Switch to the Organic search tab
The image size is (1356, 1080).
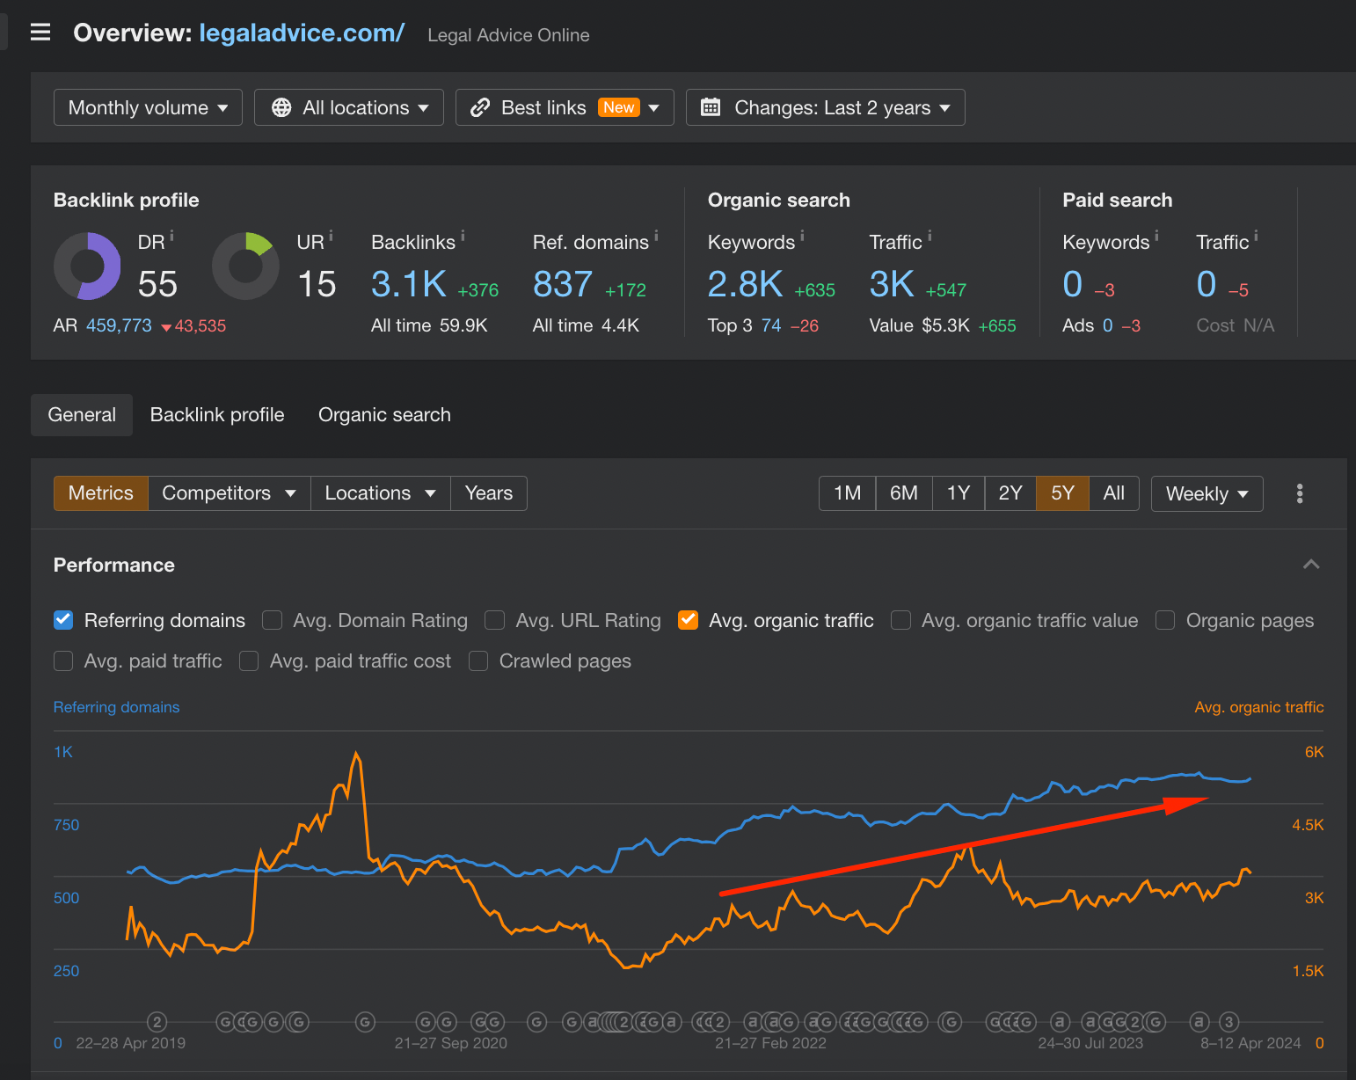point(384,415)
